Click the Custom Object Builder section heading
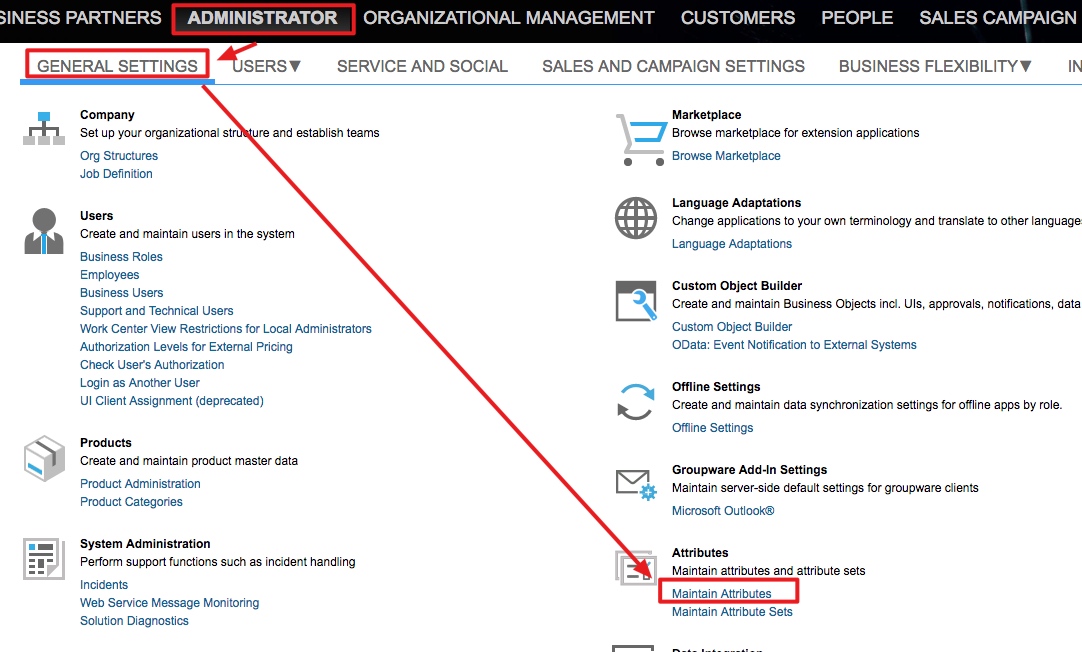 [737, 286]
